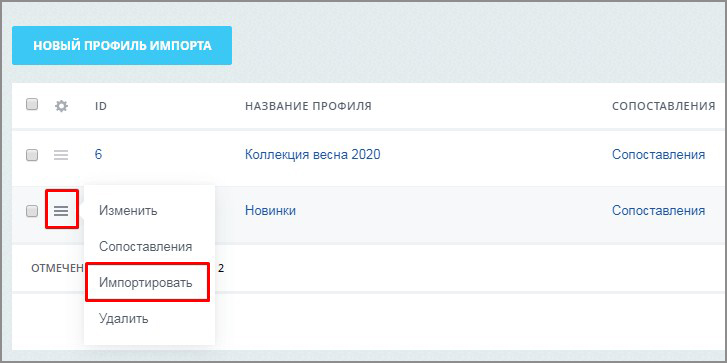
Task: Click the hamburger menu icon for Новинки row
Action: click(x=61, y=211)
